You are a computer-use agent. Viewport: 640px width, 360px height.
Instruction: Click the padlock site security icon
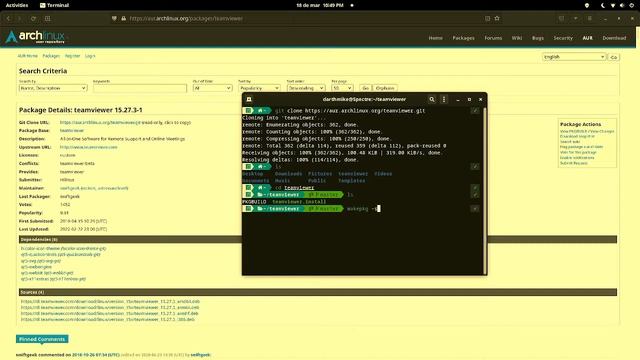[123, 18]
